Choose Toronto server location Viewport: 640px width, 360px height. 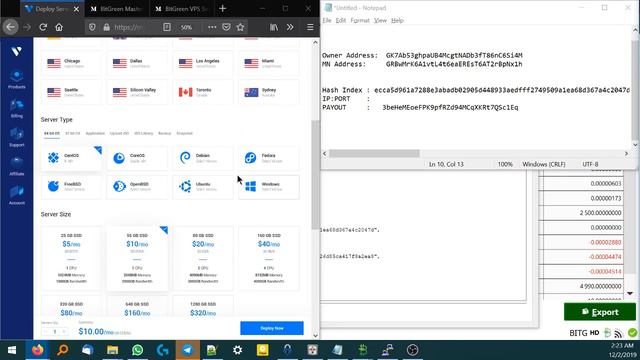pos(203,92)
